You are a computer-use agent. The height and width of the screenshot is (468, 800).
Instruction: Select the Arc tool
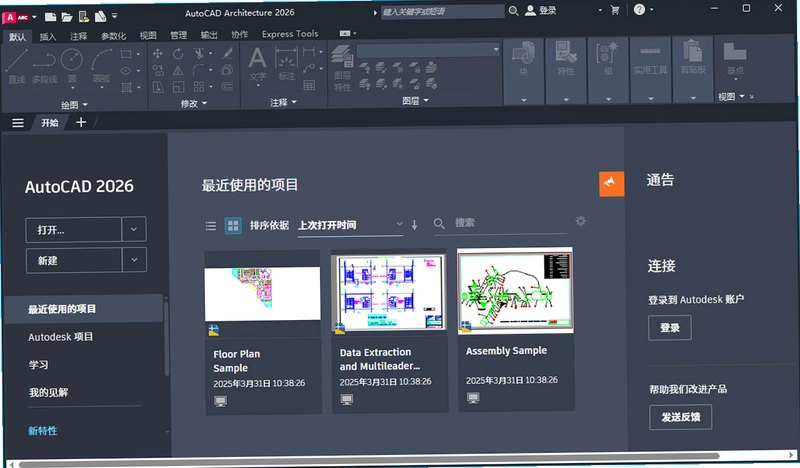coord(102,66)
